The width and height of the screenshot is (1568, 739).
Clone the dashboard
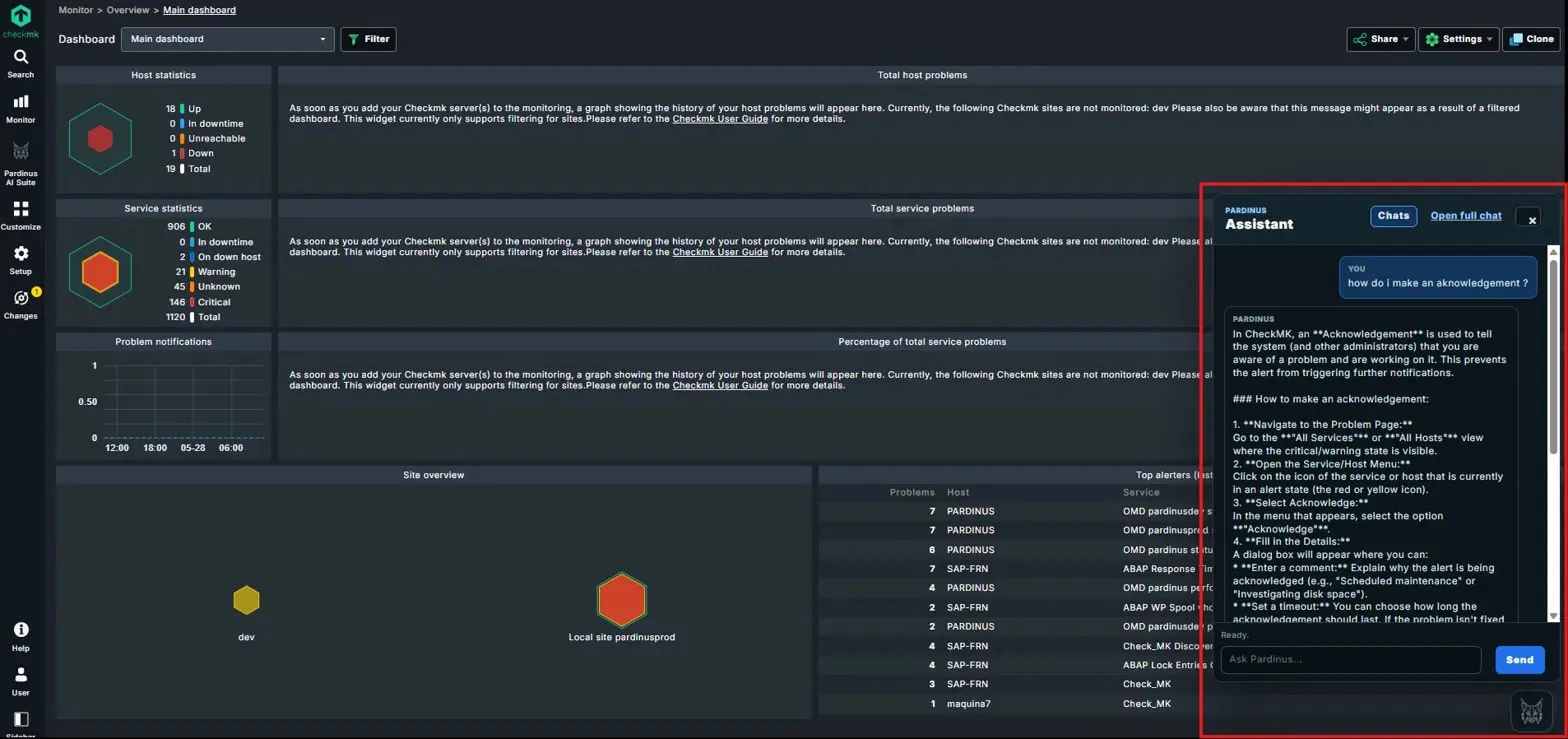coord(1531,39)
